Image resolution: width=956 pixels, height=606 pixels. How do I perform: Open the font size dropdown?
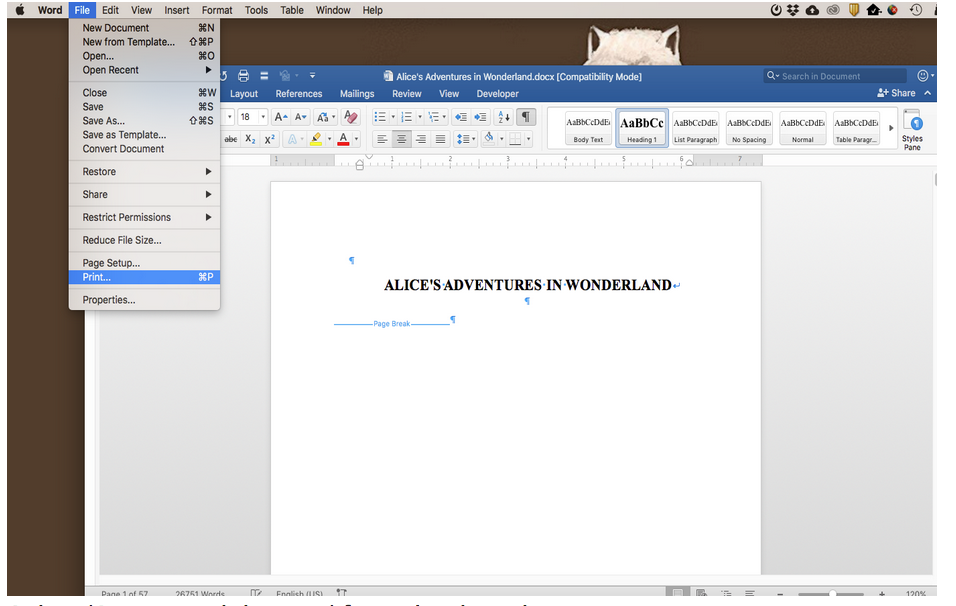263,117
